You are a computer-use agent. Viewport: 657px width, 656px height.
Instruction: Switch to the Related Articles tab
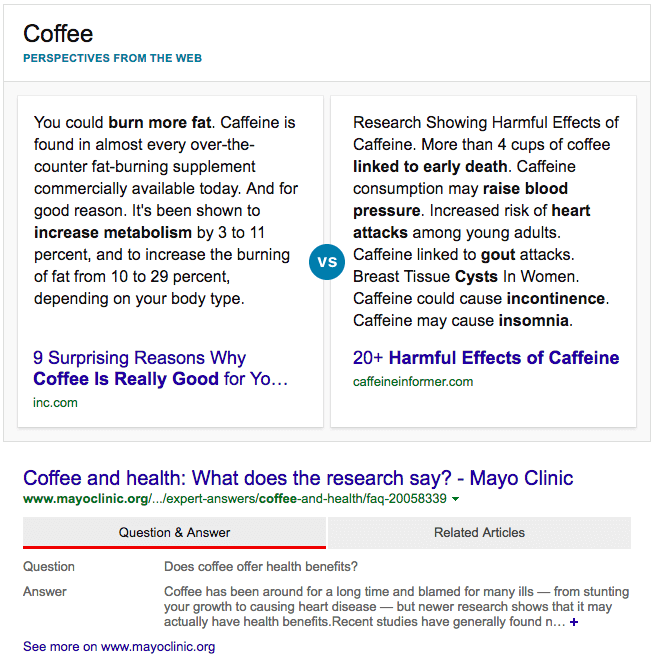pyautogui.click(x=479, y=532)
